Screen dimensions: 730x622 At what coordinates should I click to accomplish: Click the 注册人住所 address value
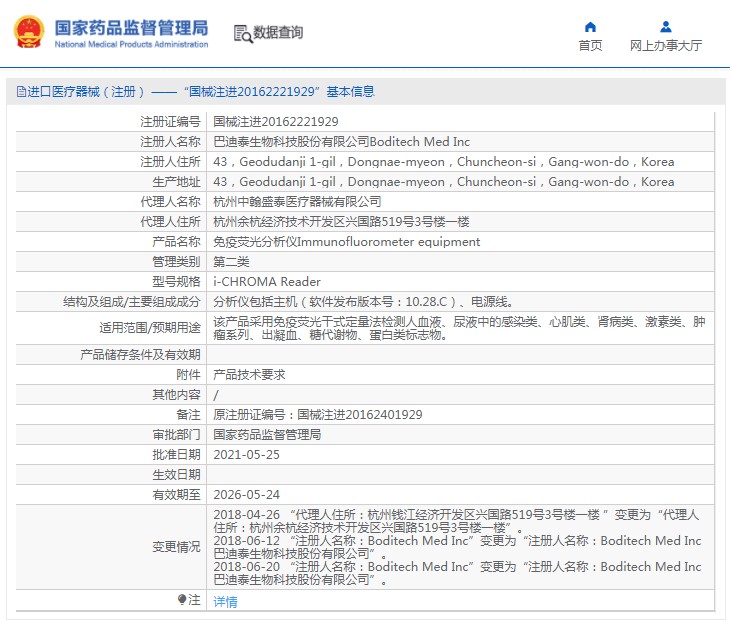coord(444,162)
